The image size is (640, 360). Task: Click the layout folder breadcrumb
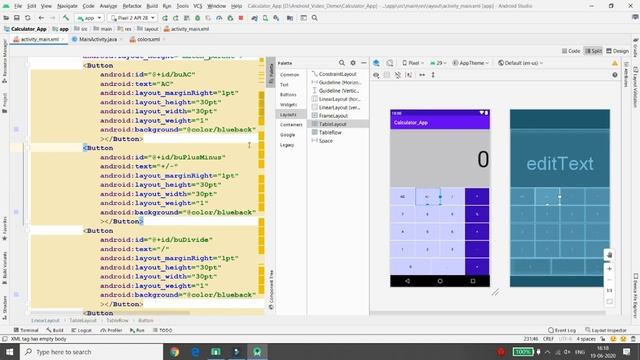148,29
